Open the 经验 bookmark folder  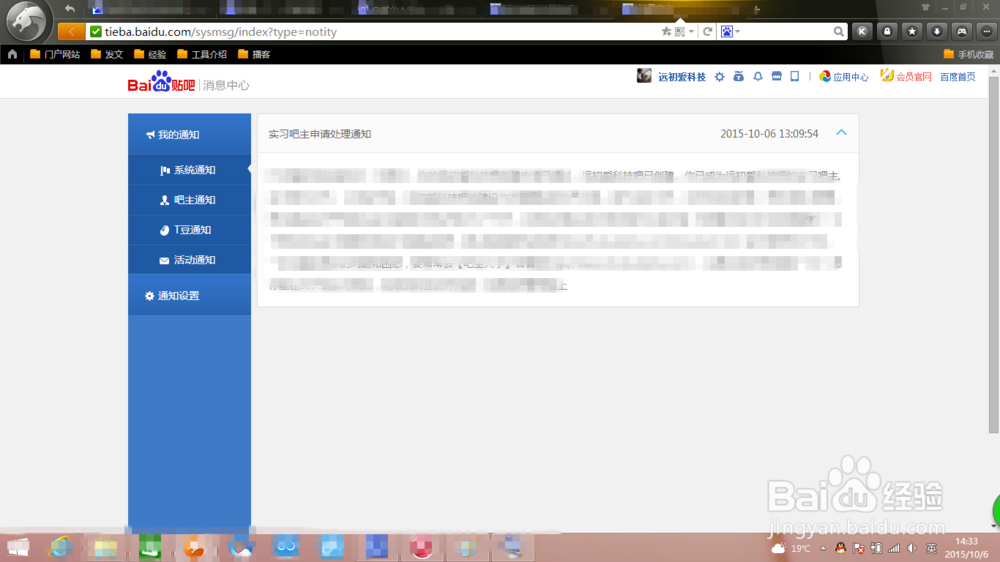(x=151, y=54)
